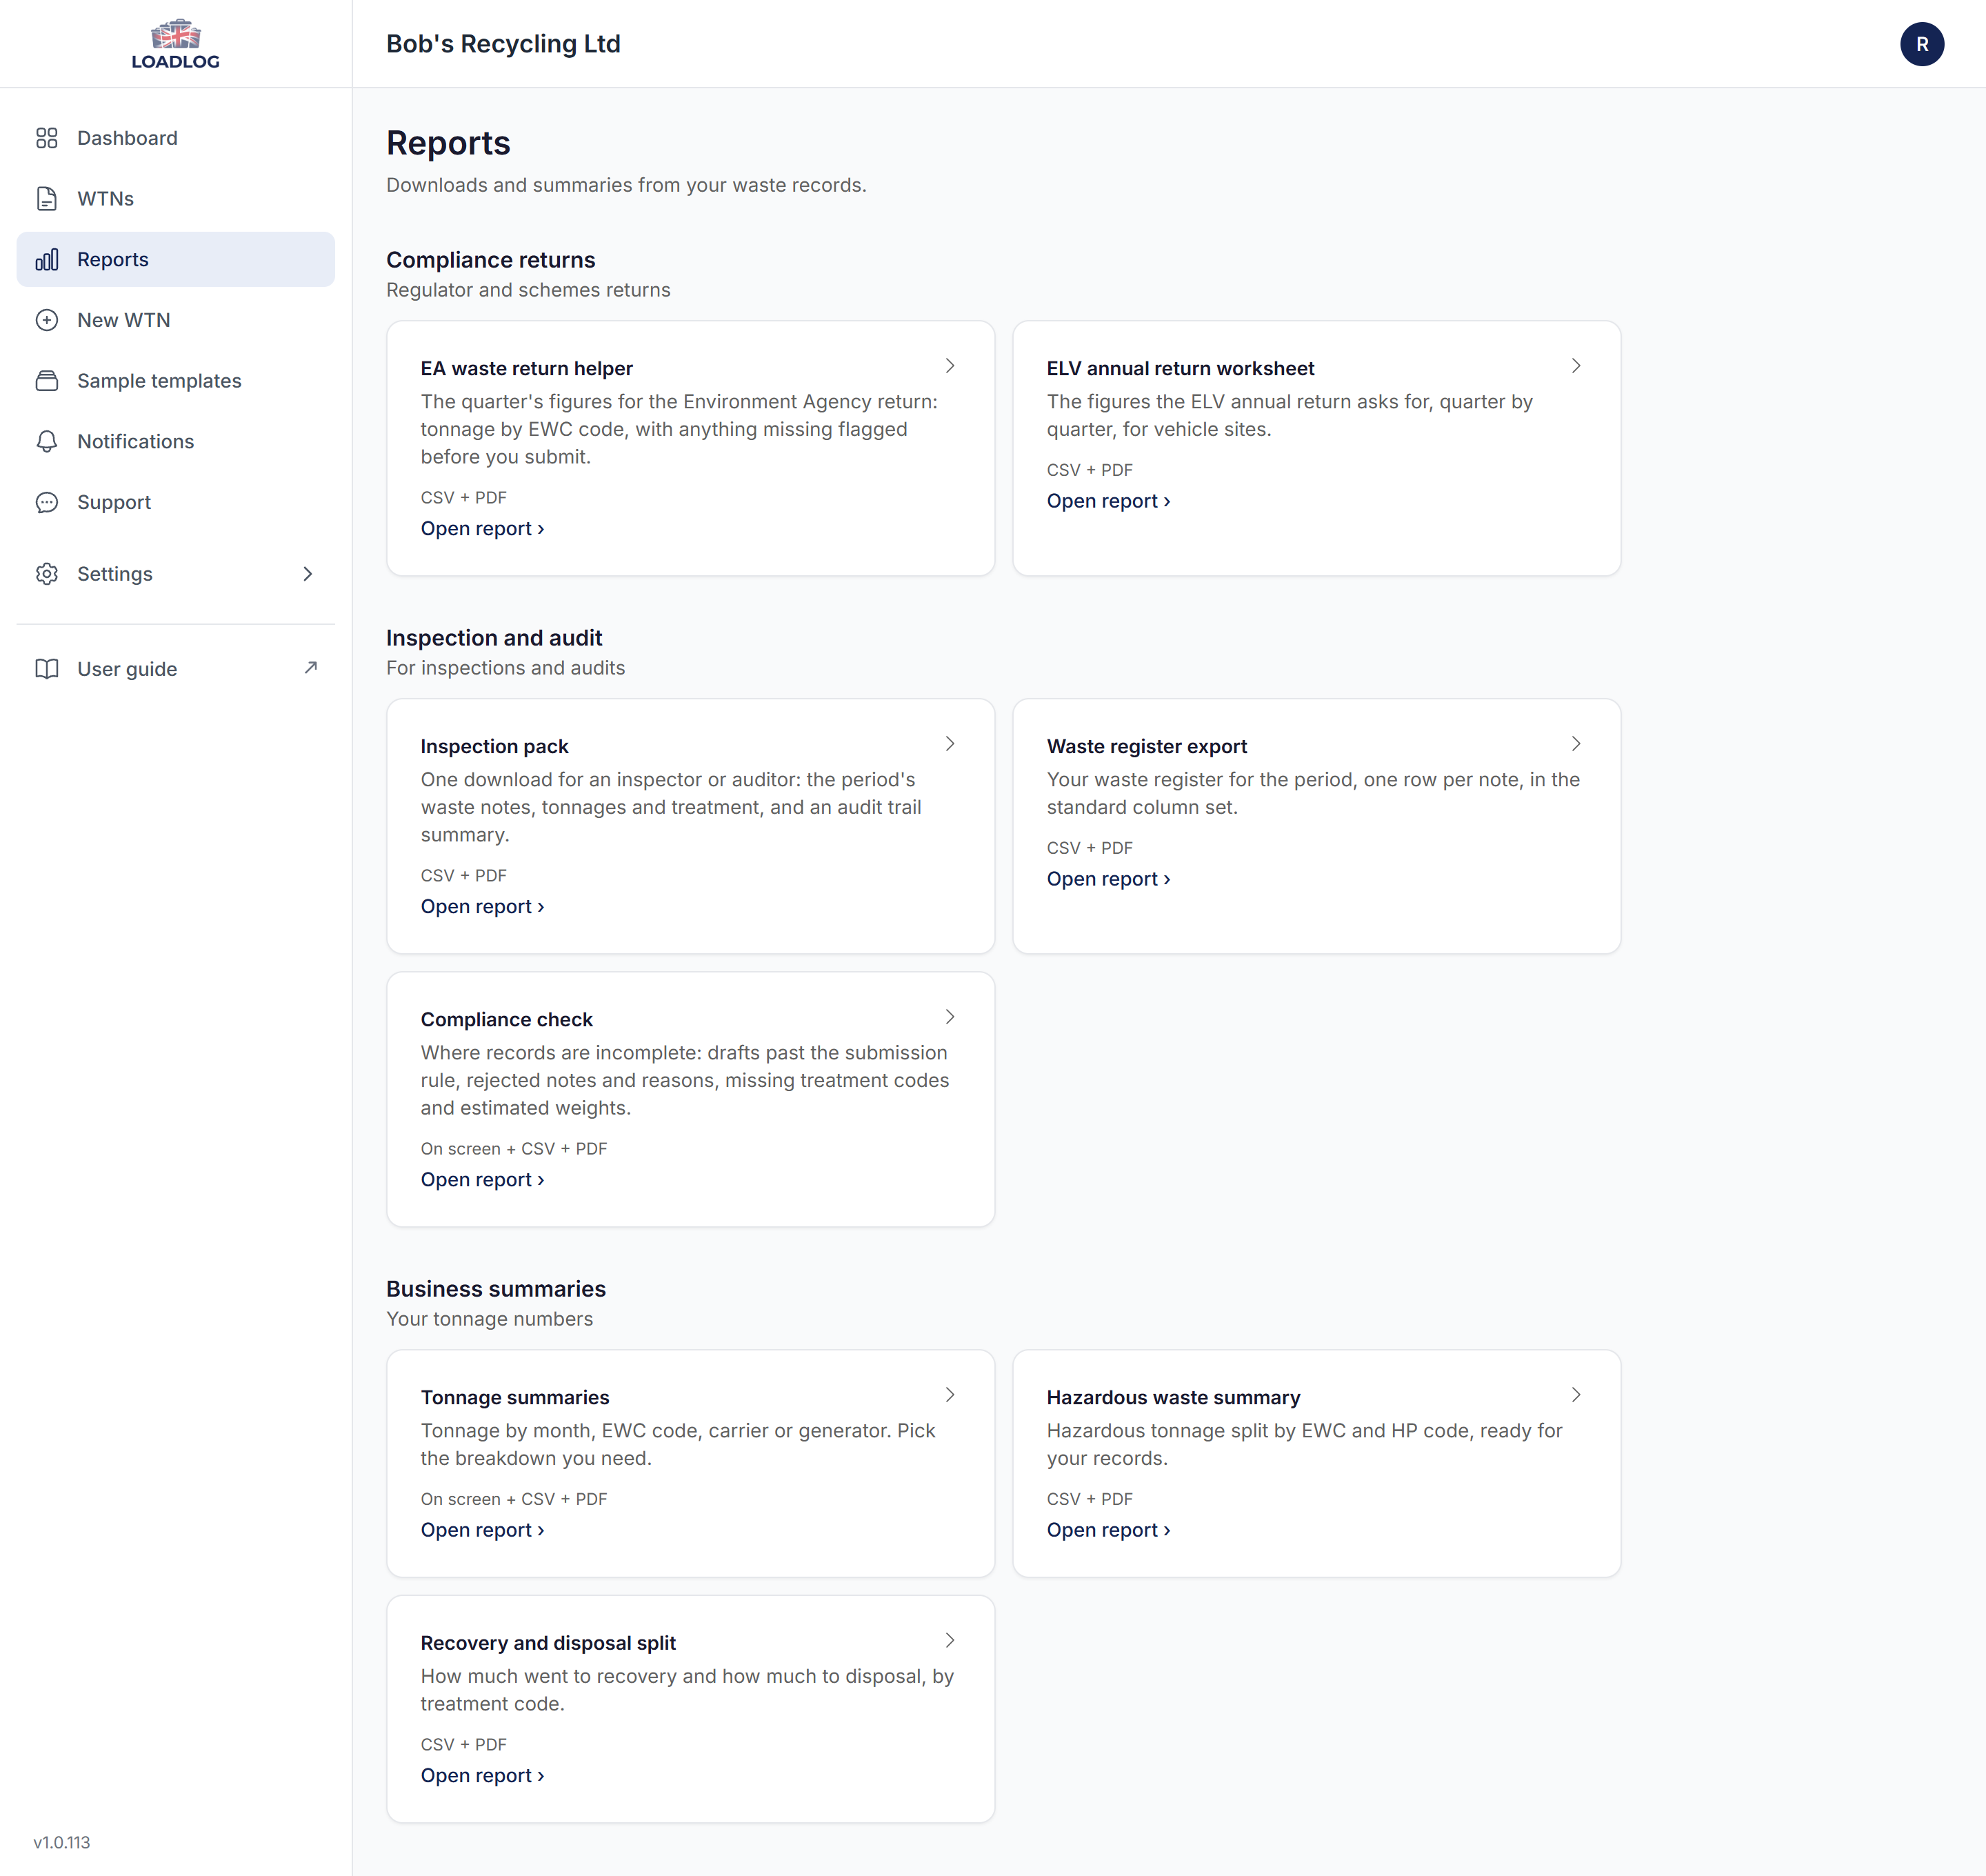Select New WTN in the sidebar
1986x1876 pixels.
(175, 320)
